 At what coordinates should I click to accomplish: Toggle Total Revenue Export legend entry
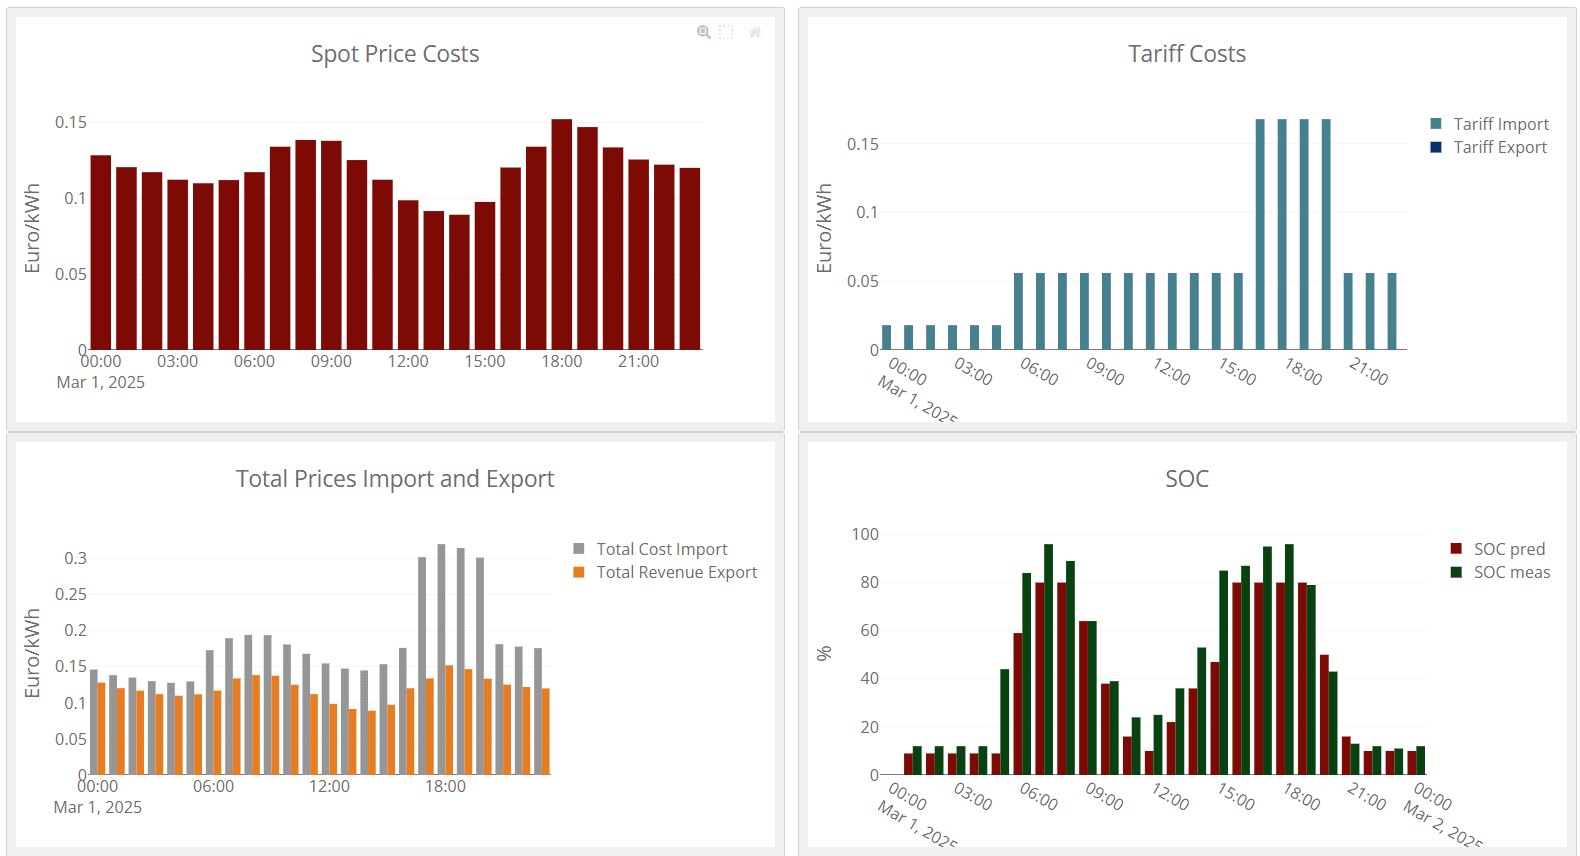[x=676, y=572]
